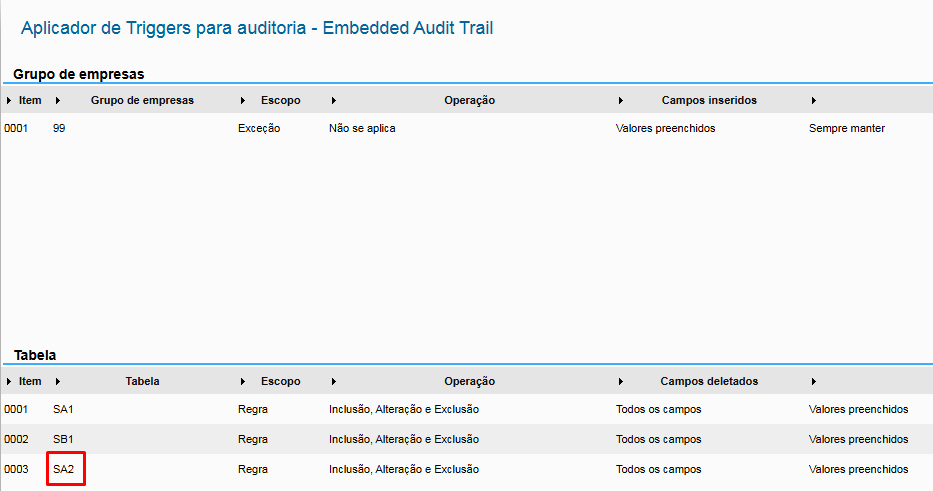Click Não se aplica operation cell
The height and width of the screenshot is (491, 933).
click(x=362, y=129)
